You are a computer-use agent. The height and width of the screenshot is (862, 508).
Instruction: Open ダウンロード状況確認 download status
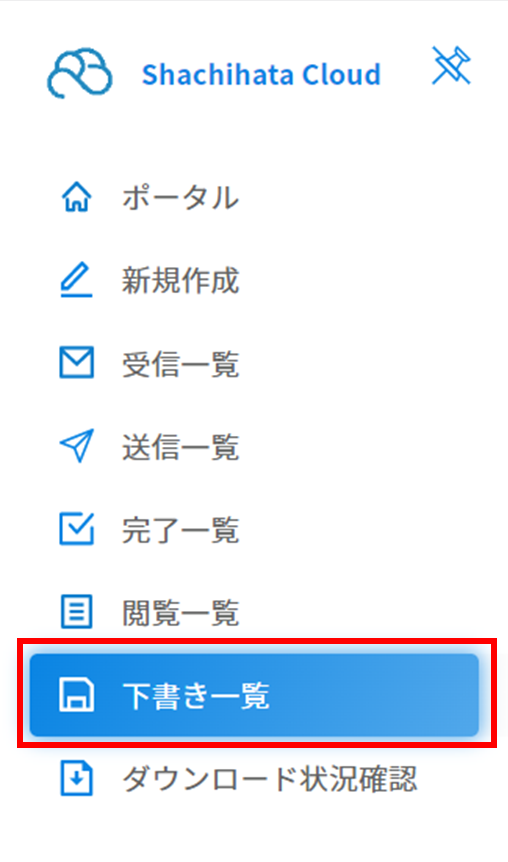[269, 778]
